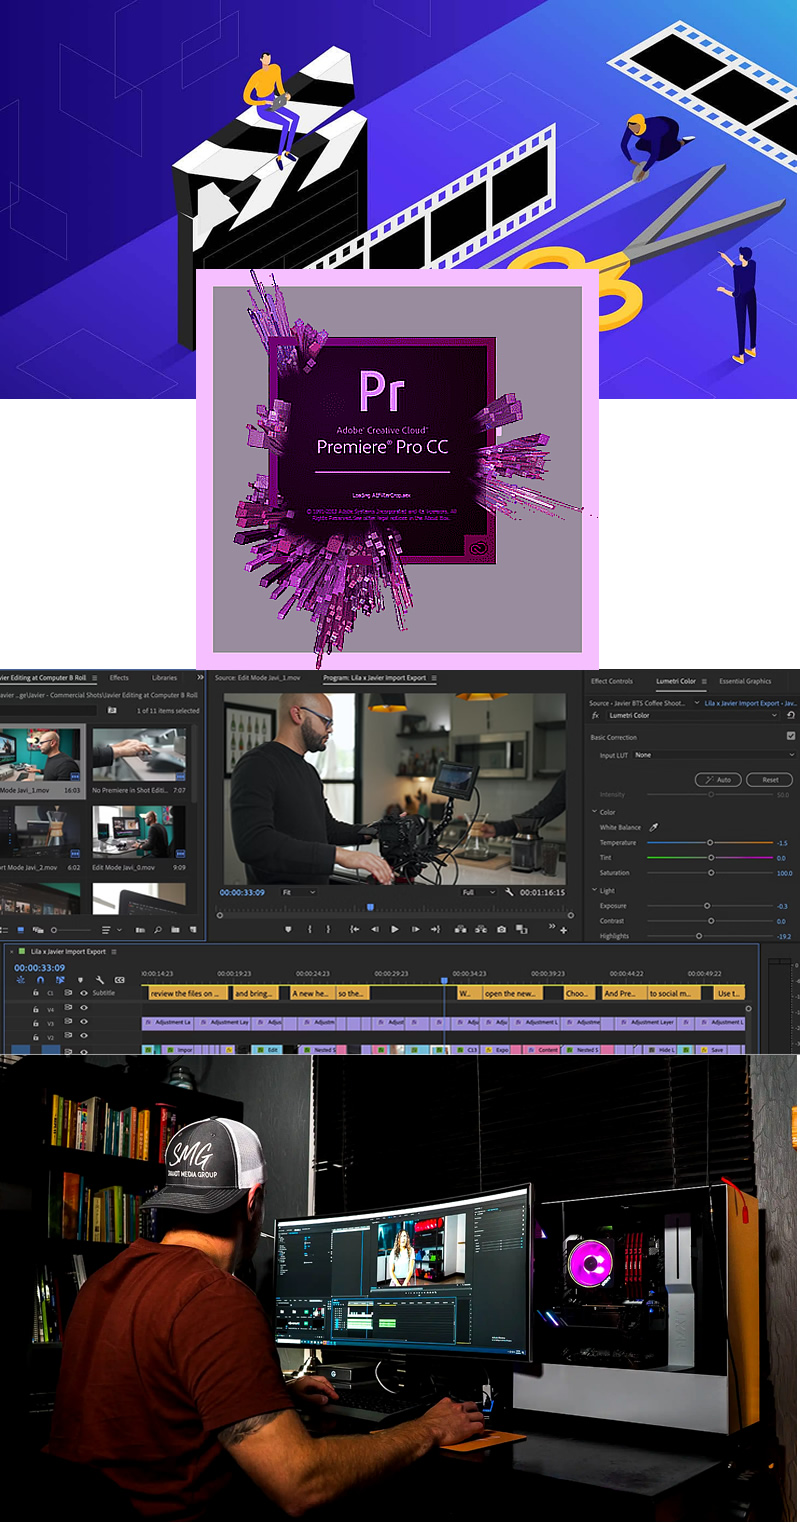The image size is (800, 1524).
Task: Toggle the Basic Correction checkbox
Action: coord(791,736)
